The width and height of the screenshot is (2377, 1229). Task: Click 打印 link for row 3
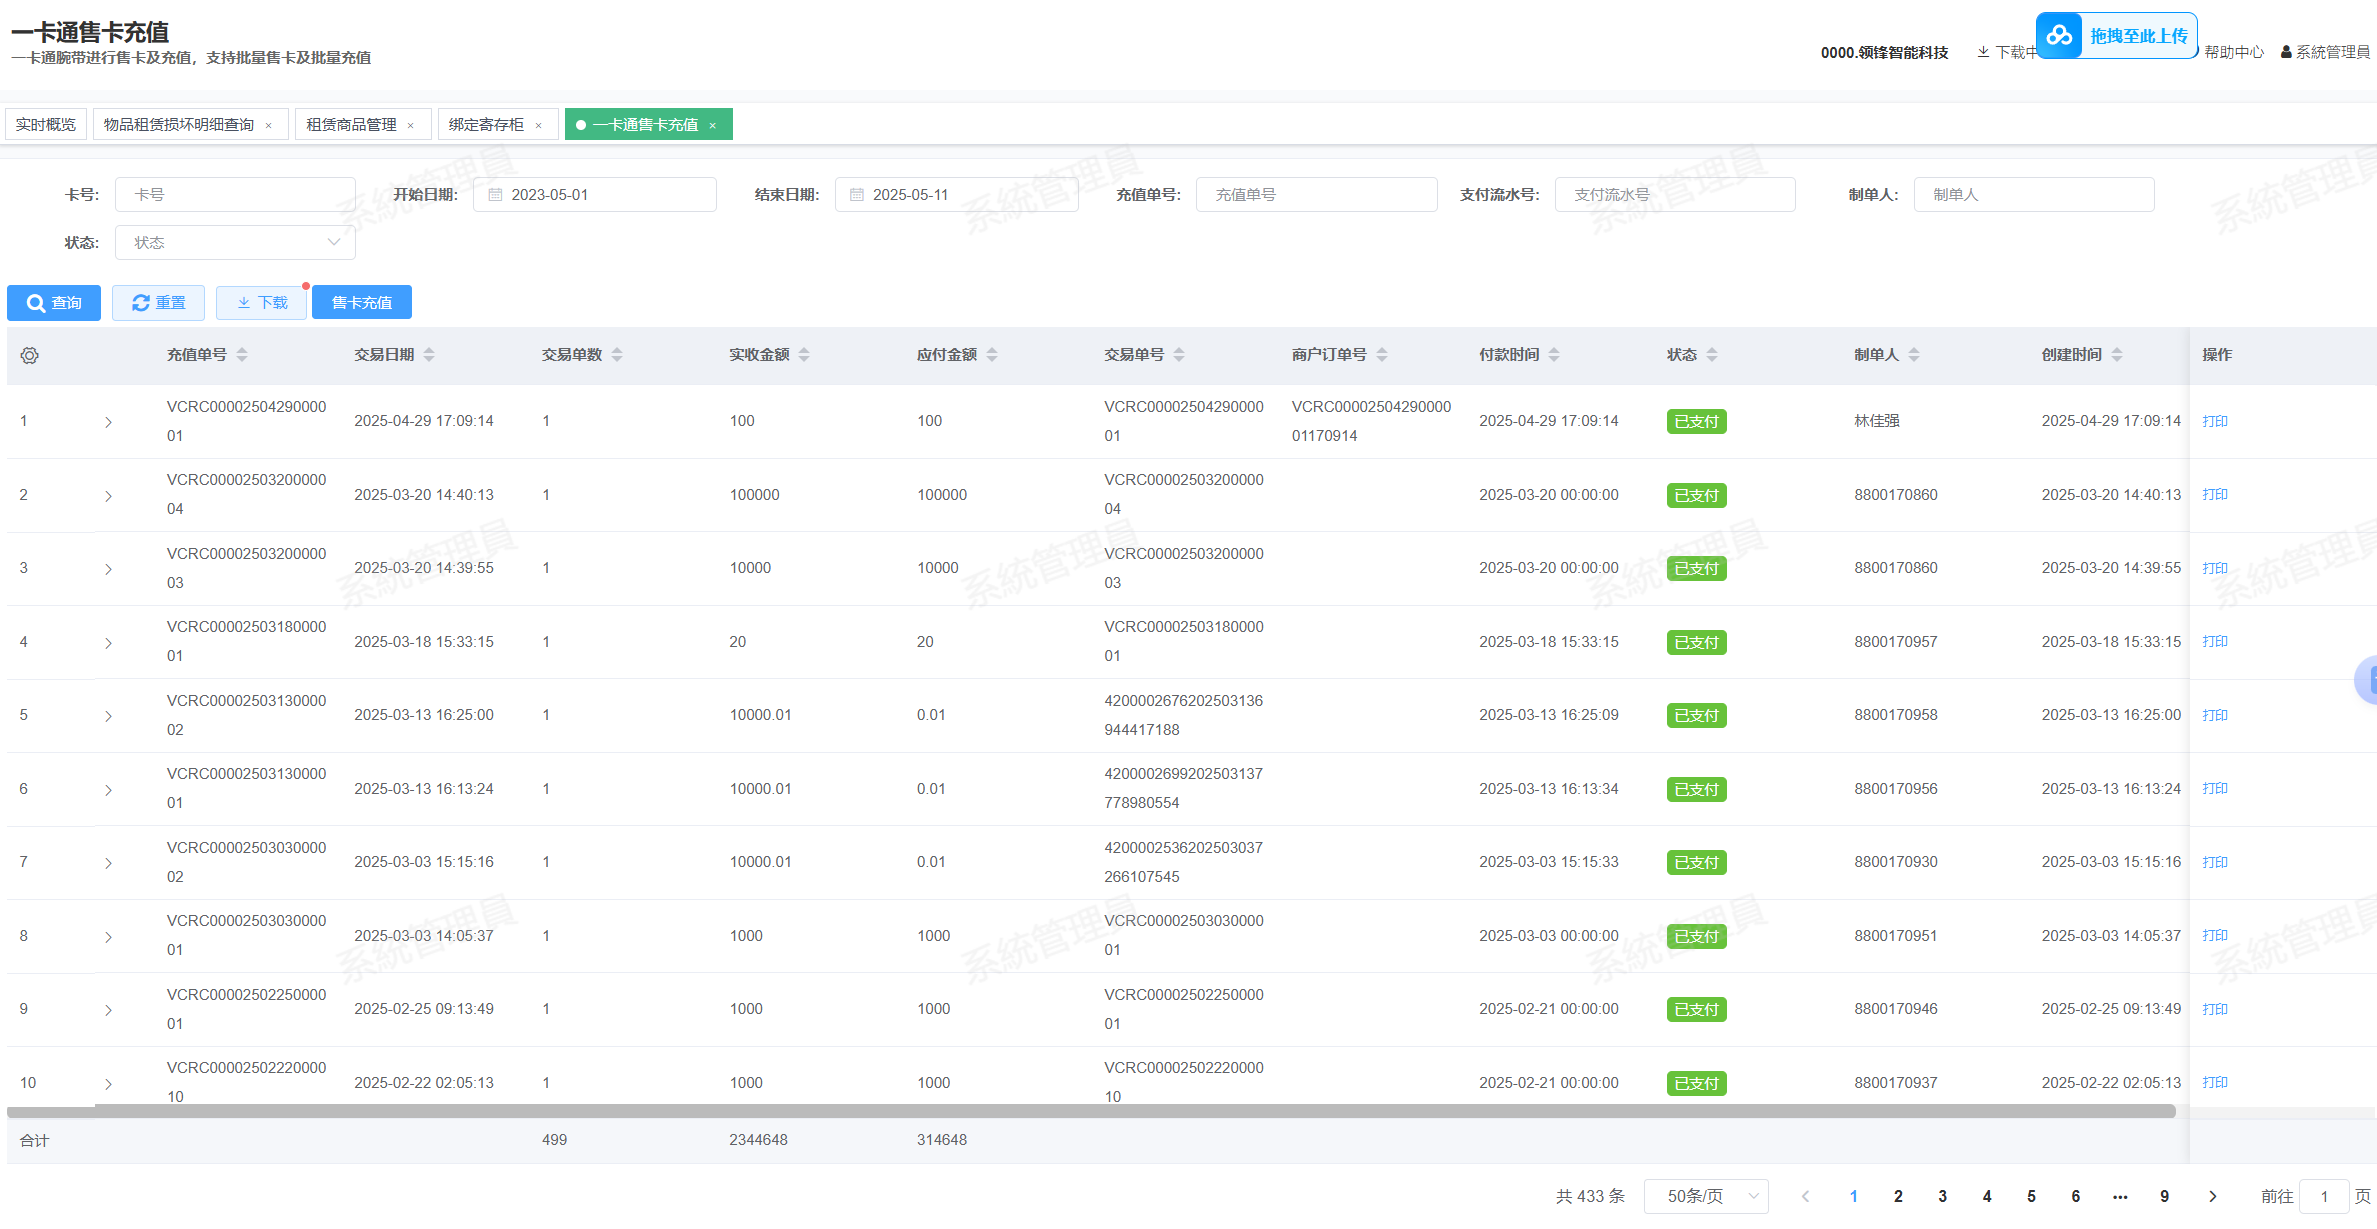tap(2214, 568)
